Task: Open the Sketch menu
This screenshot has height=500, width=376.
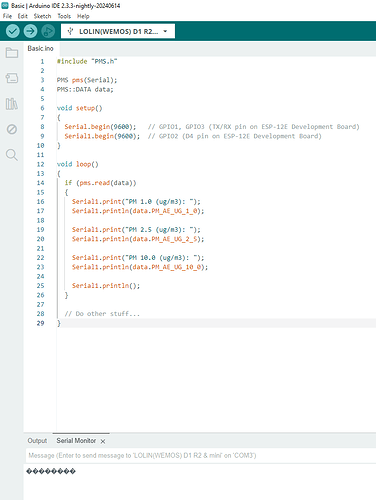Action: click(x=42, y=16)
